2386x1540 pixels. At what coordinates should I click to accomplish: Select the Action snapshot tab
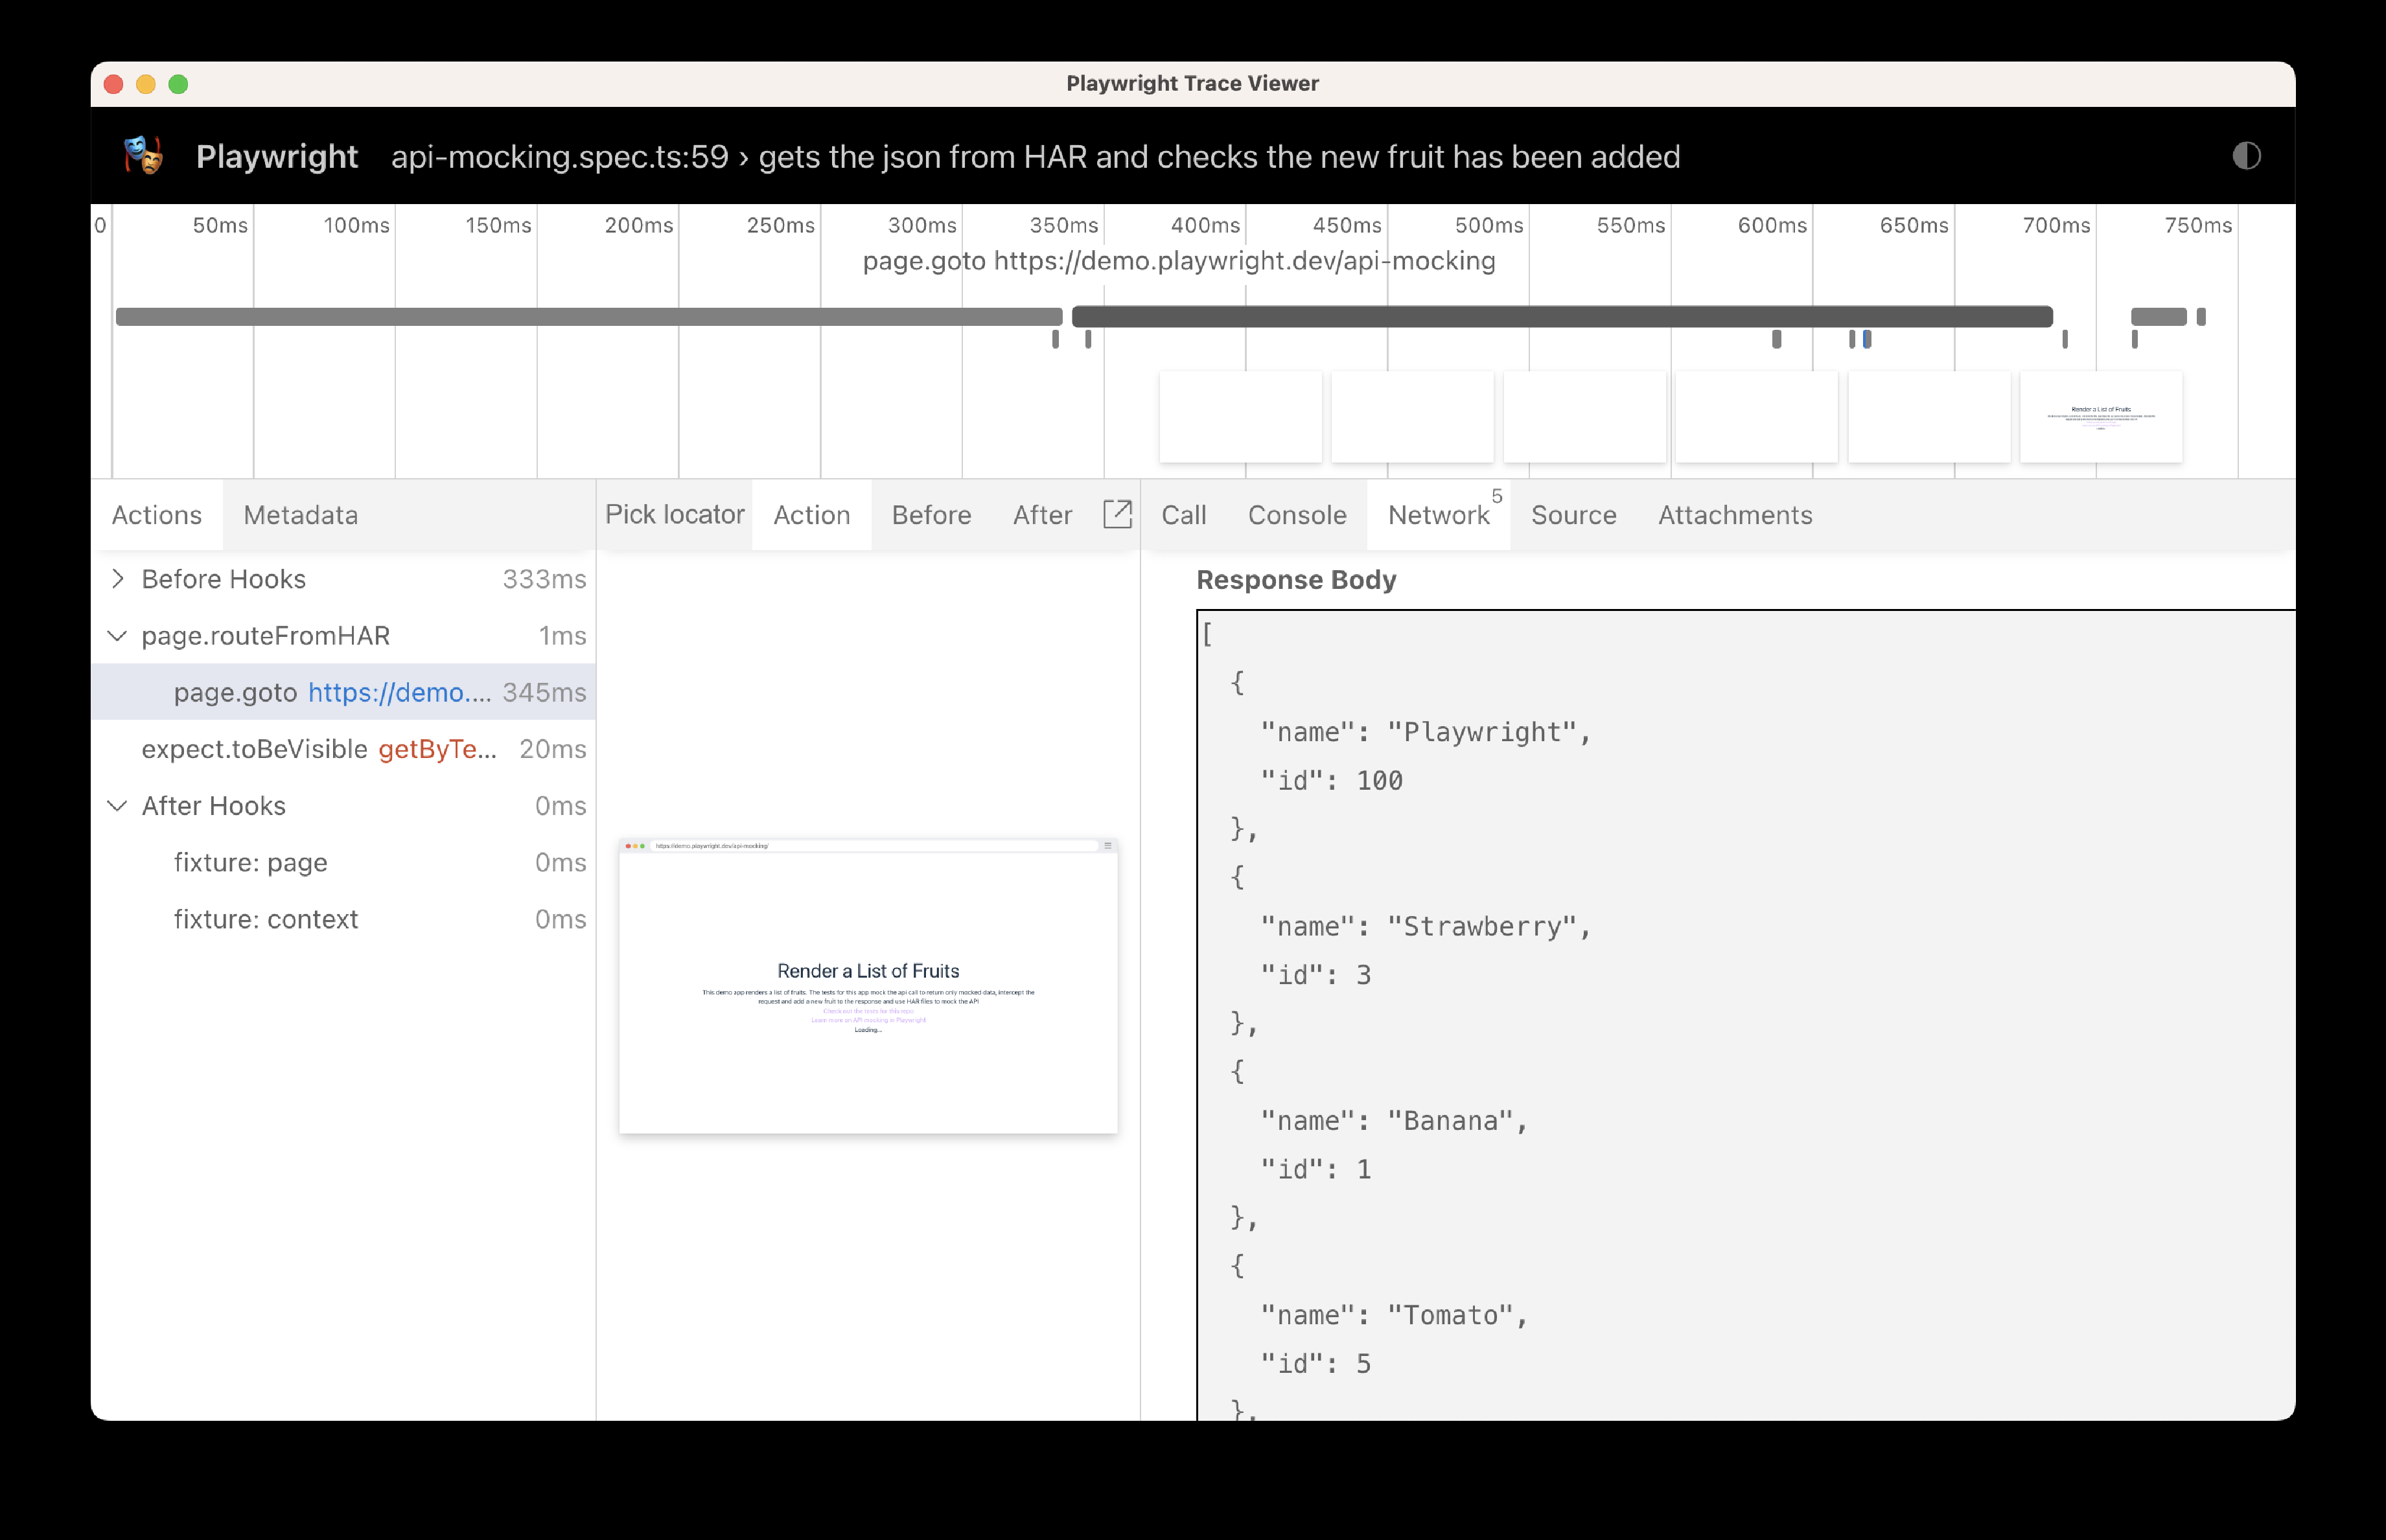(812, 515)
